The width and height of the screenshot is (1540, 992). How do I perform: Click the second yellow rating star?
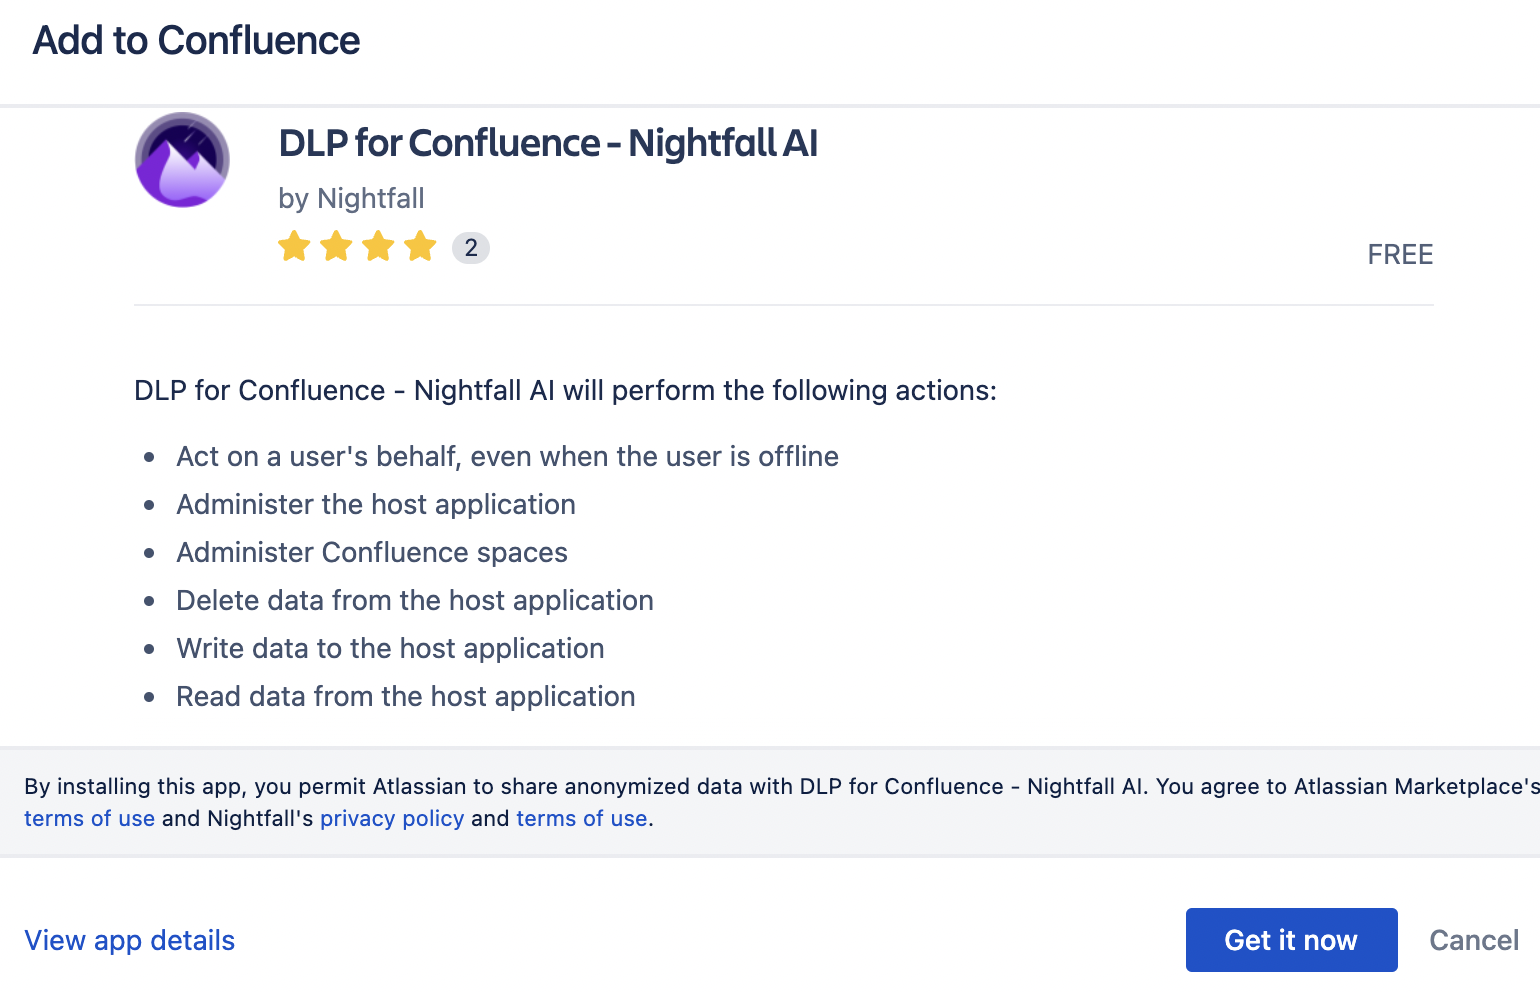[x=336, y=246]
